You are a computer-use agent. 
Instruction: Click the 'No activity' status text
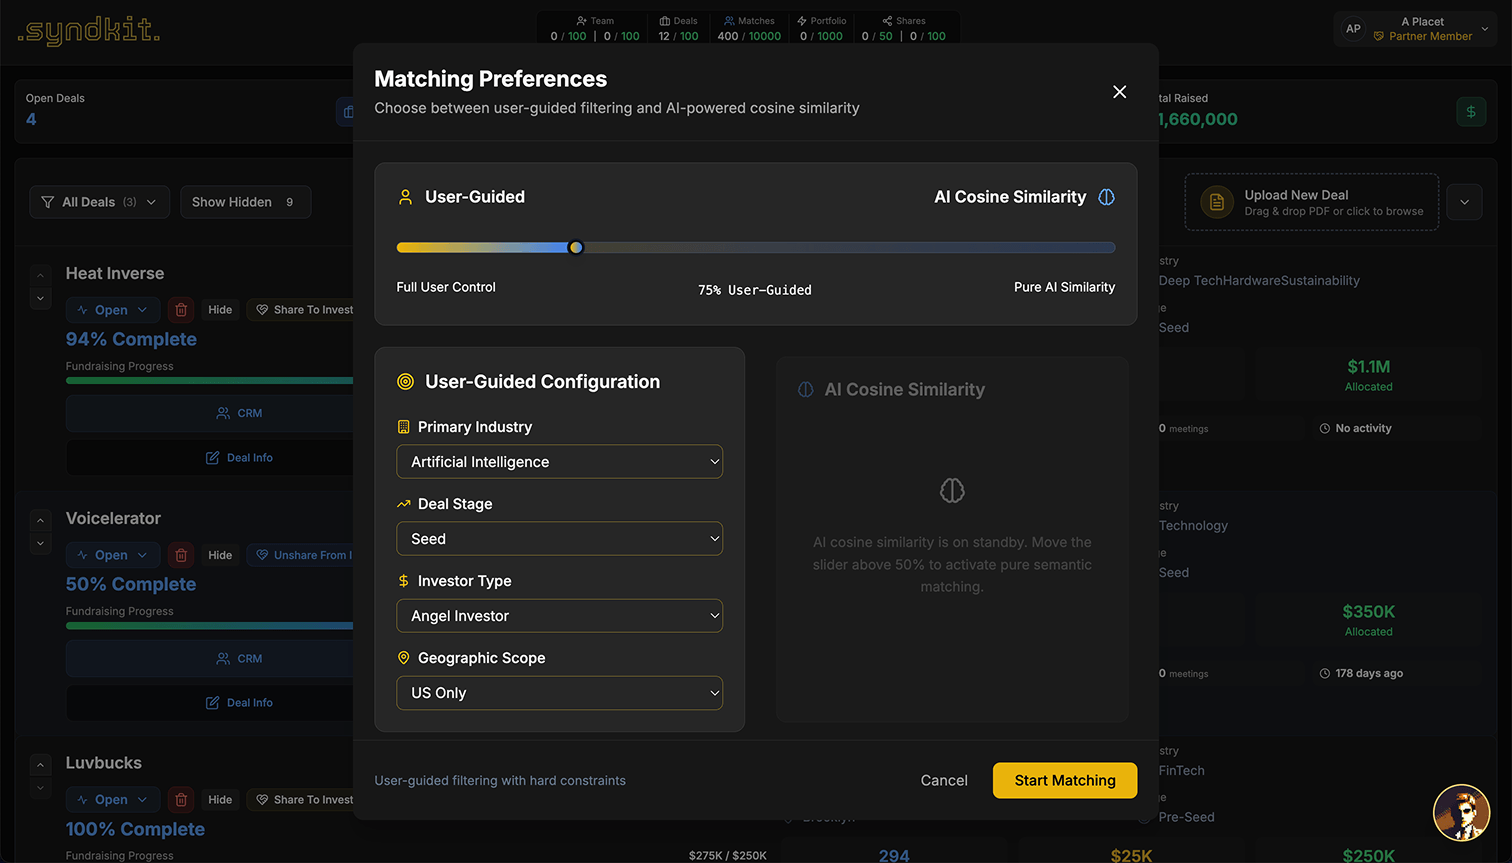1363,429
